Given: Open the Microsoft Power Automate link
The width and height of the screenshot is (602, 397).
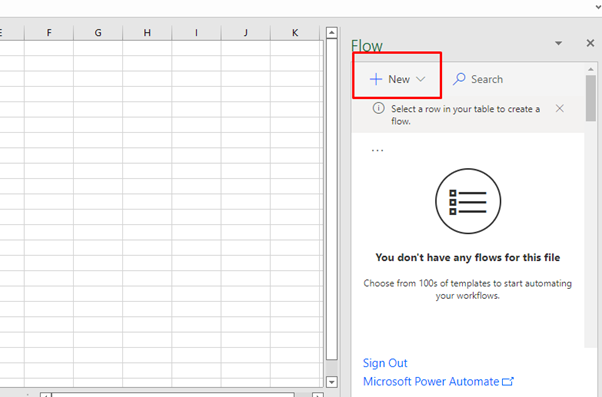Looking at the screenshot, I should [438, 382].
